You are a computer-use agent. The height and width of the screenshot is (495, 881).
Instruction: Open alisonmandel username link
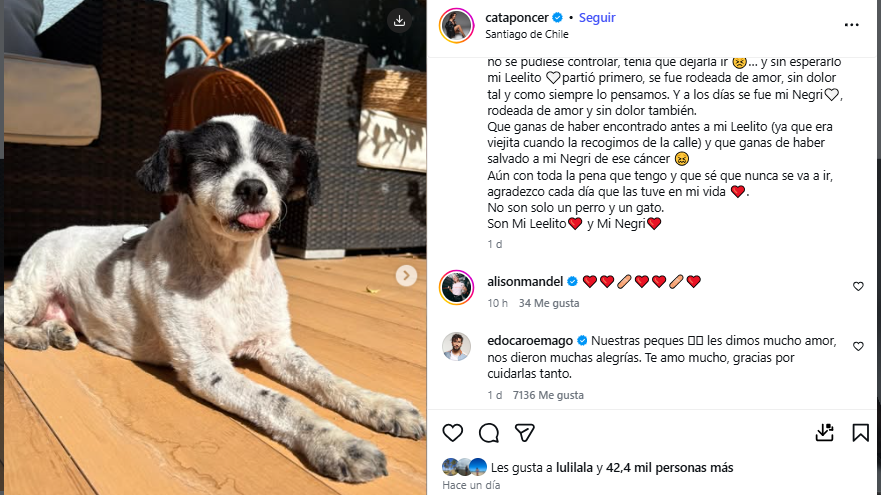(525, 281)
